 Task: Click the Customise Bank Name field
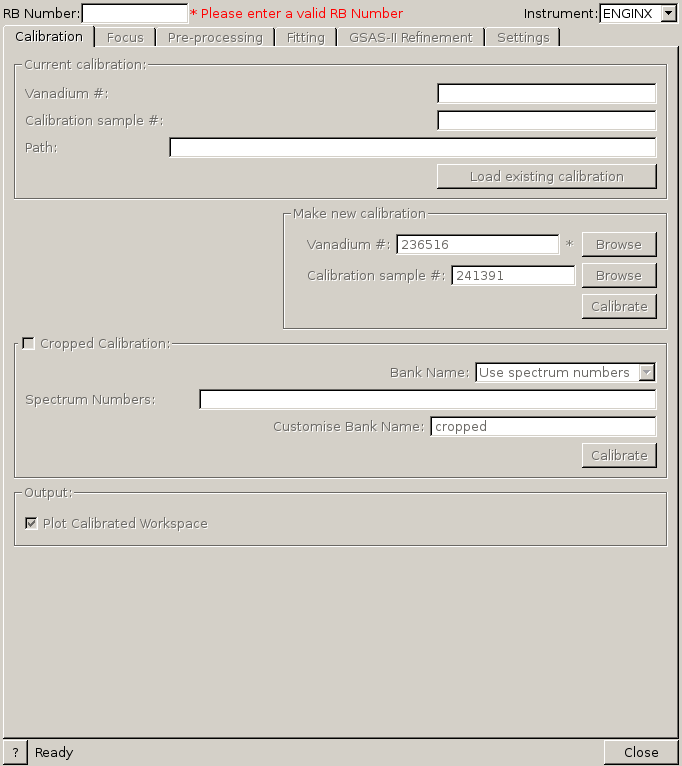pyautogui.click(x=542, y=427)
